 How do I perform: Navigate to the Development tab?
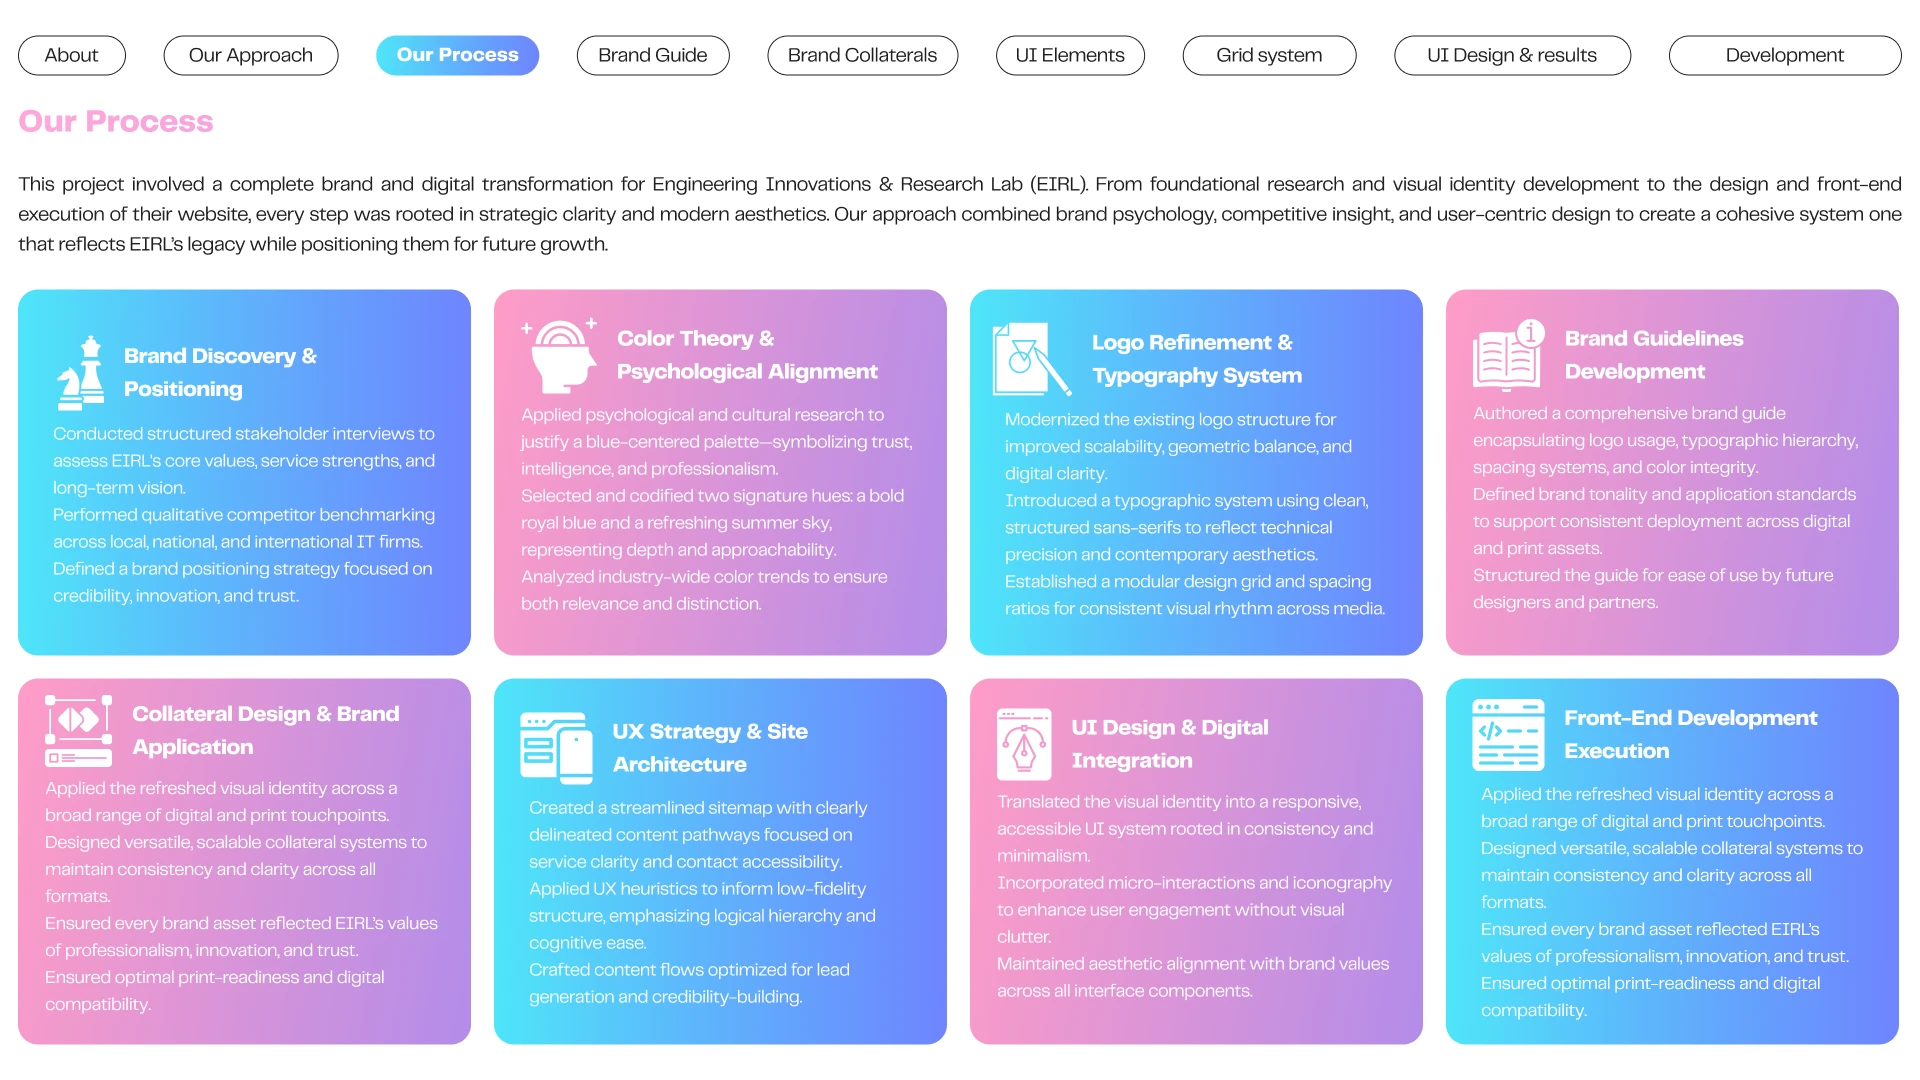point(1784,56)
